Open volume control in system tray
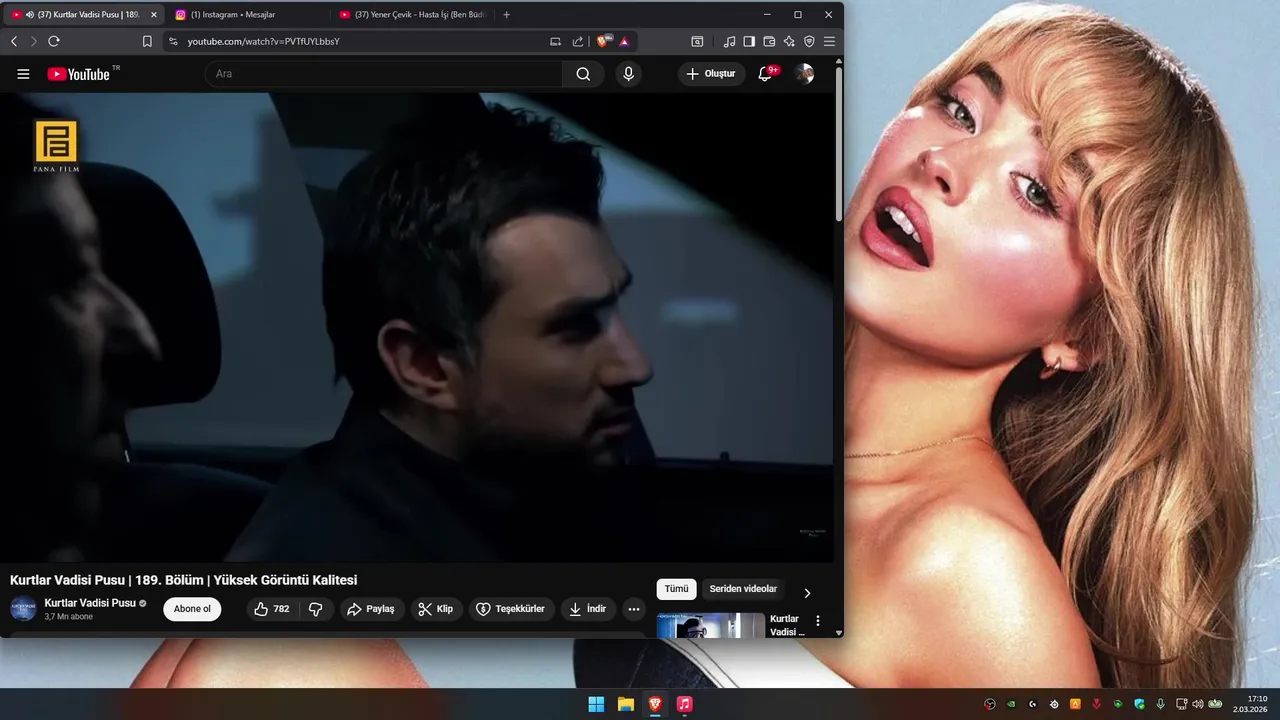Image resolution: width=1280 pixels, height=720 pixels. [1198, 704]
